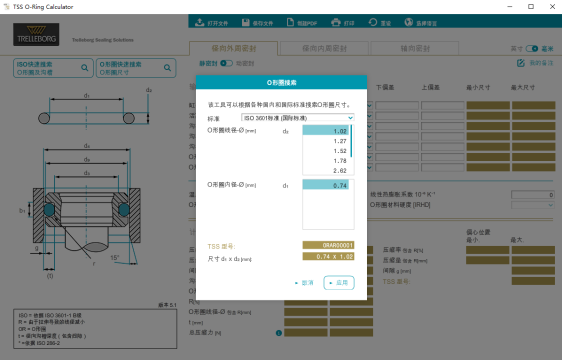Select cross-section value 1.78 in d2 list
Viewport: 562px width, 360px height.
[325, 161]
